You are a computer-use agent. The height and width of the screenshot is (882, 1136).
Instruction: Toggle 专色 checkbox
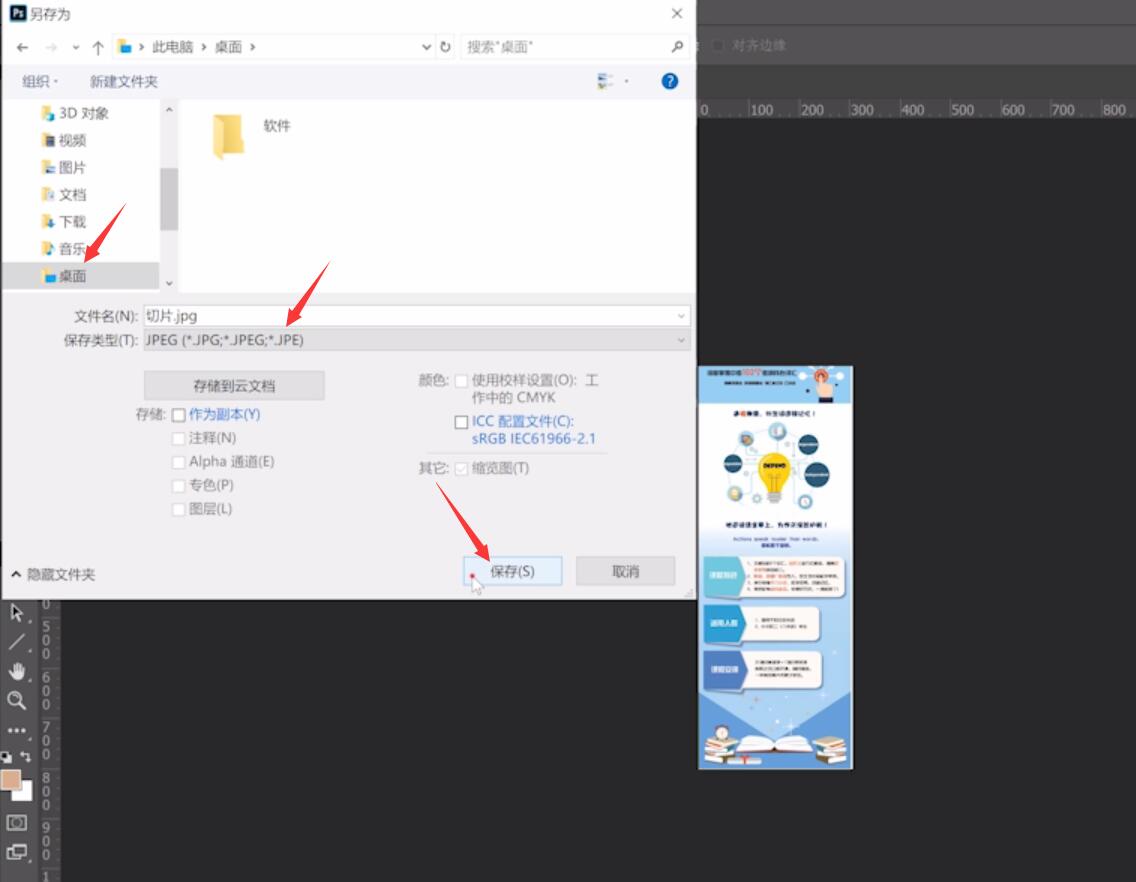pyautogui.click(x=178, y=486)
